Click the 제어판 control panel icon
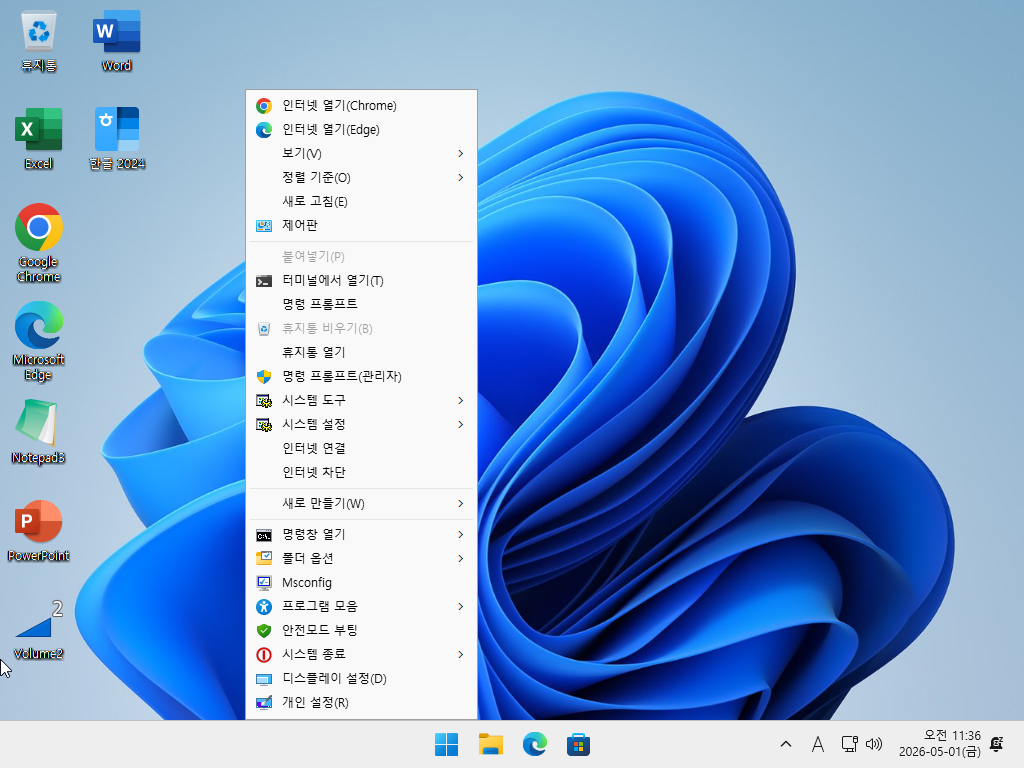 pos(264,226)
